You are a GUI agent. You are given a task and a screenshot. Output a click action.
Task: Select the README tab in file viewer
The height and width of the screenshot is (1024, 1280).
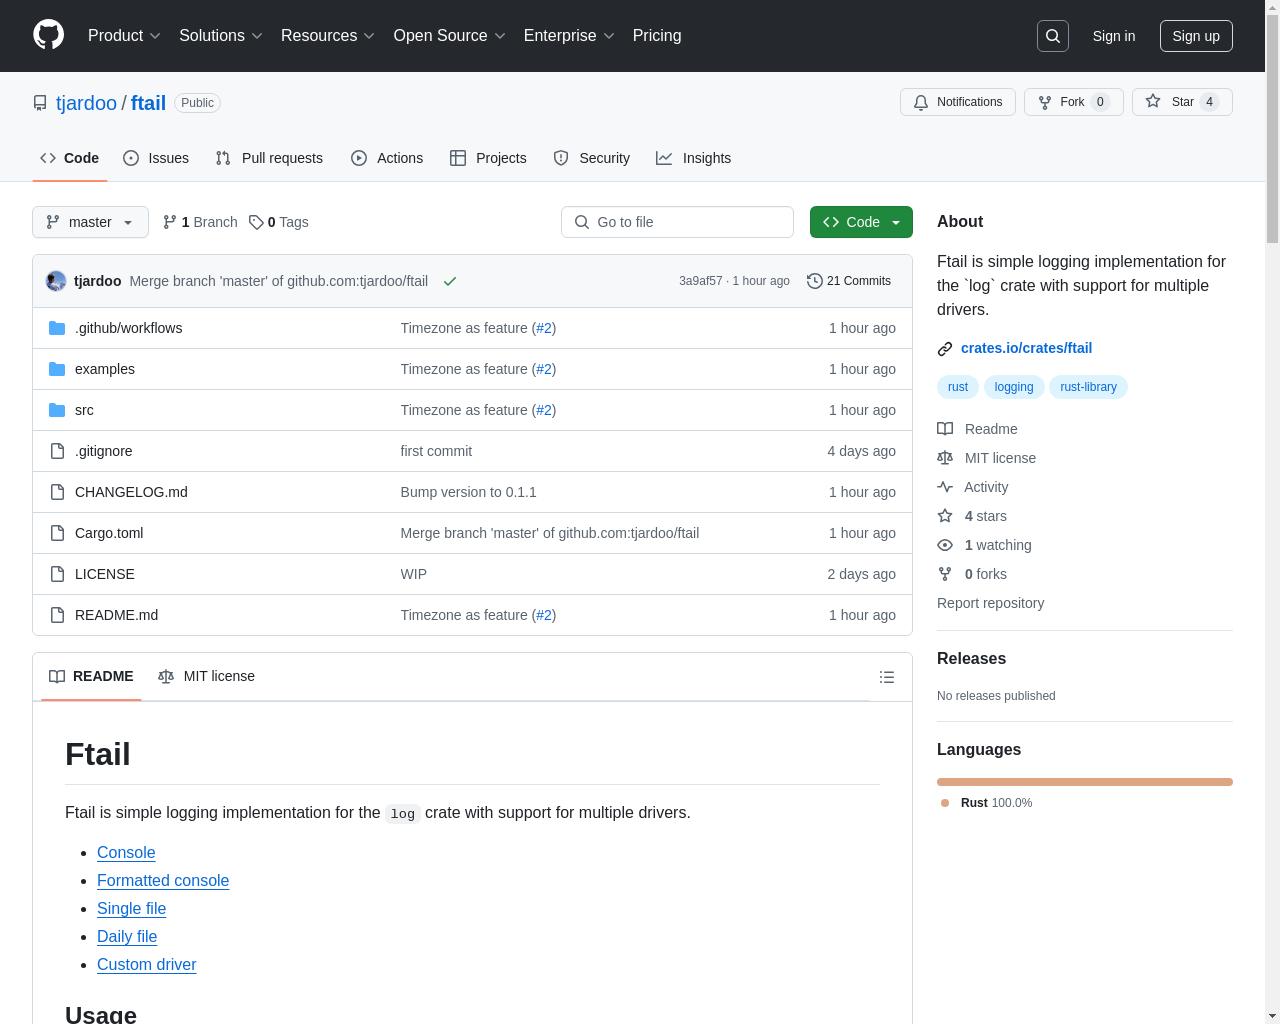(91, 676)
